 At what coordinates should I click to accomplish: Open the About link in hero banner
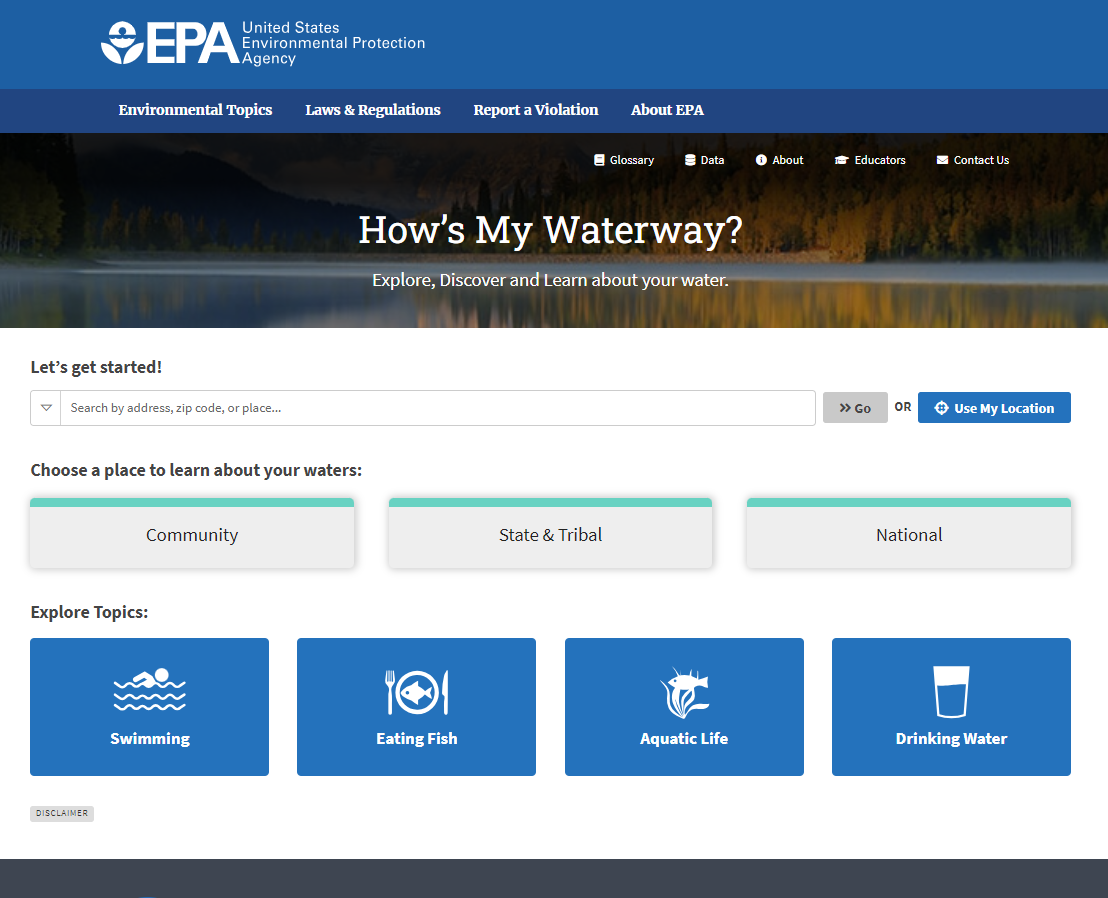pyautogui.click(x=779, y=160)
